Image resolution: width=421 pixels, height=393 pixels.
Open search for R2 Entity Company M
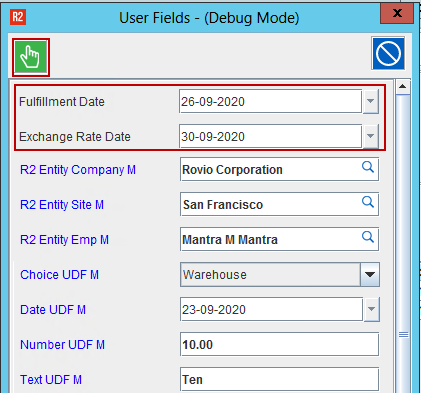point(368,167)
